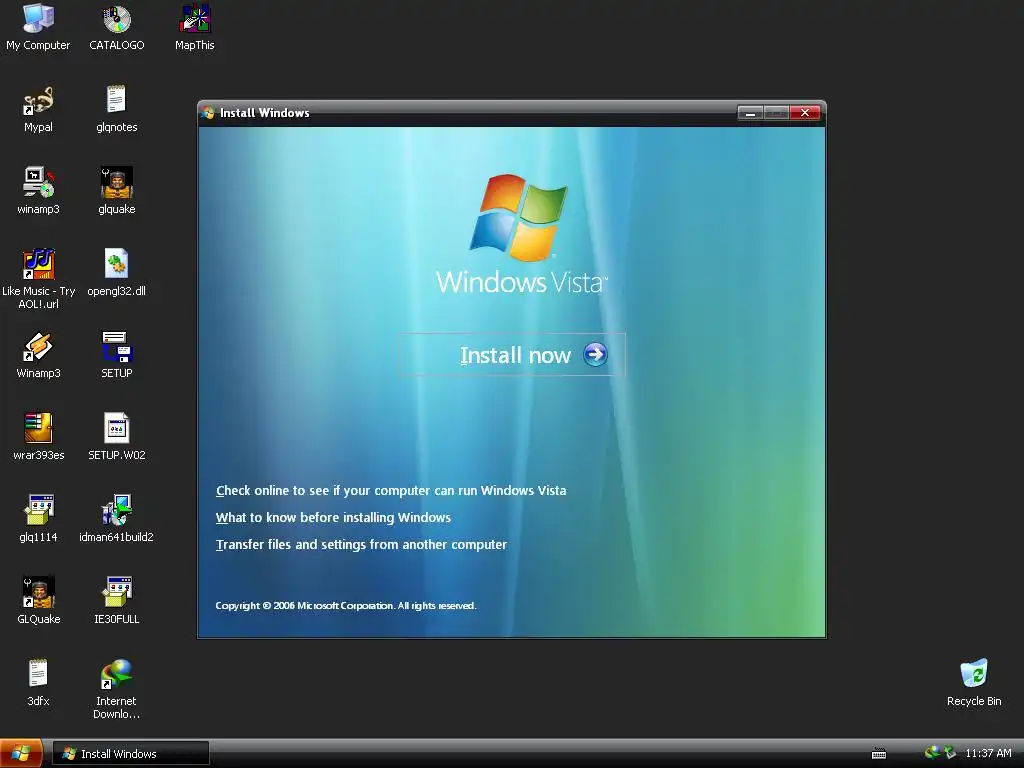Image resolution: width=1024 pixels, height=768 pixels.
Task: Click the blue arrow beside Install now
Action: pos(595,355)
